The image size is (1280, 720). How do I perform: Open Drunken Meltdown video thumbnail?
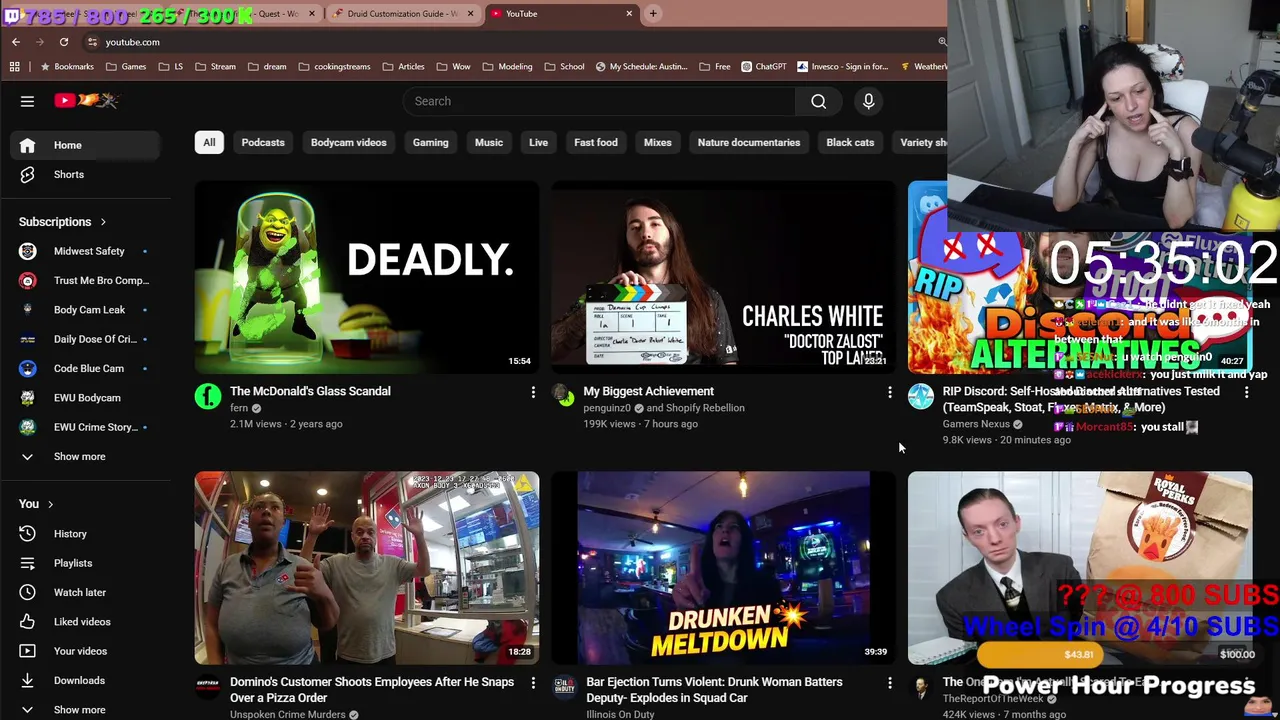coord(723,567)
